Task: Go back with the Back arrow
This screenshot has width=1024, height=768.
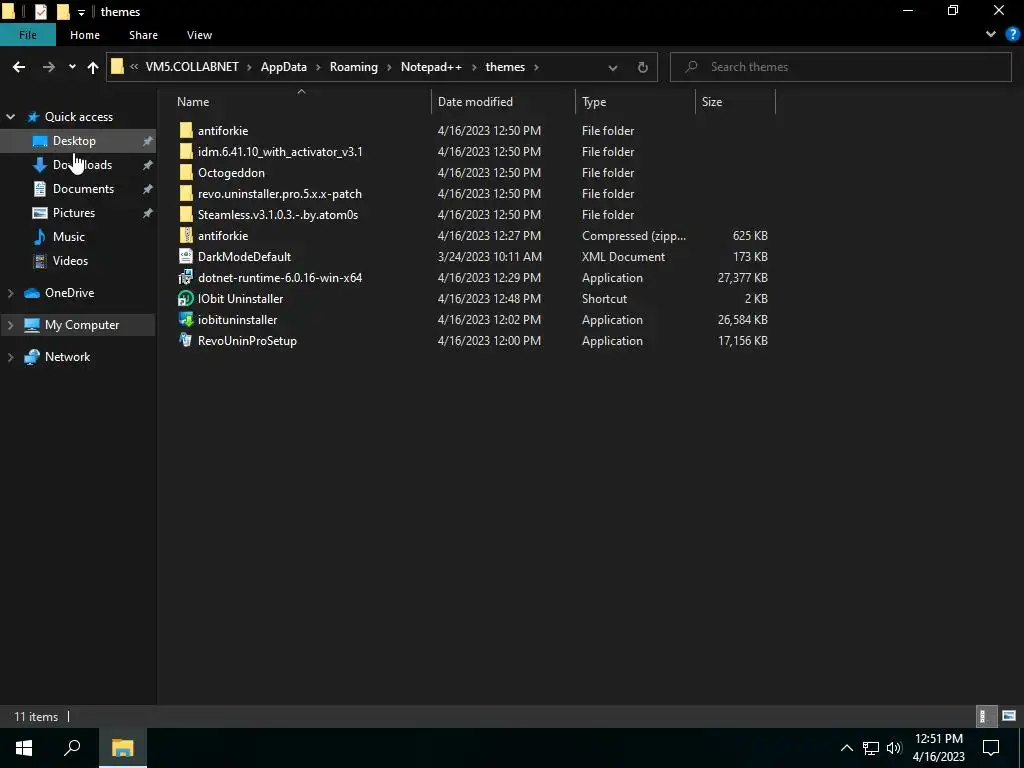Action: (x=19, y=67)
